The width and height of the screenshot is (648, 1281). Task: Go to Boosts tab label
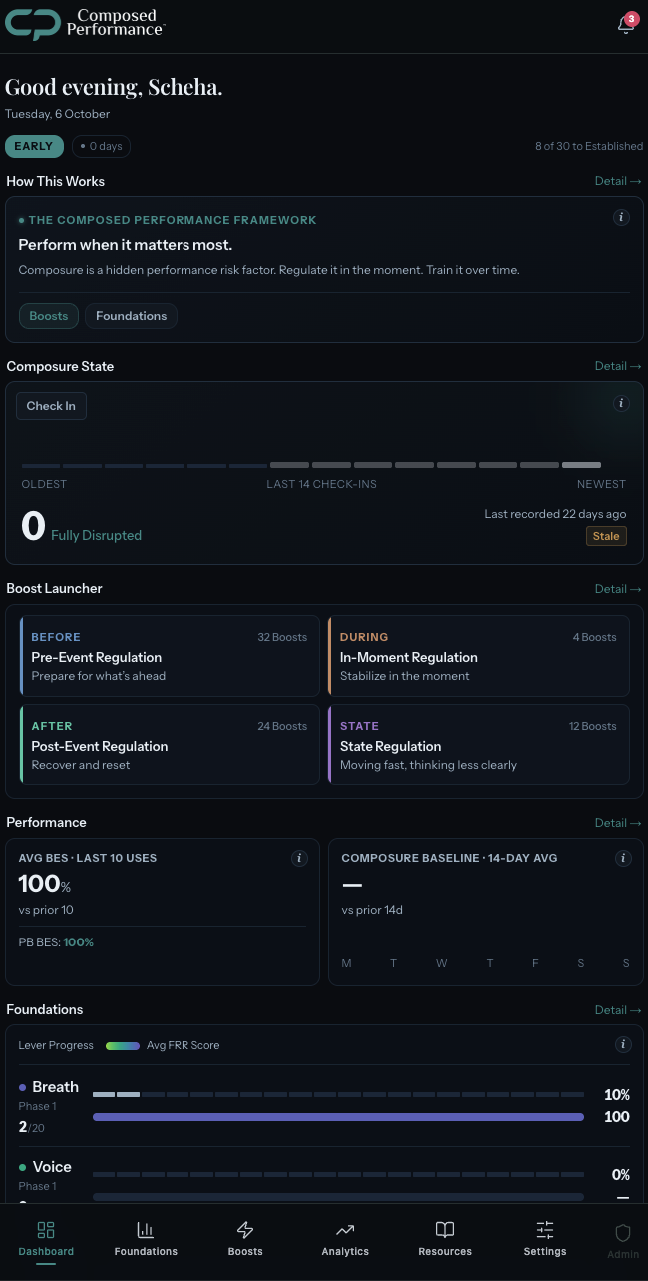coord(245,1252)
